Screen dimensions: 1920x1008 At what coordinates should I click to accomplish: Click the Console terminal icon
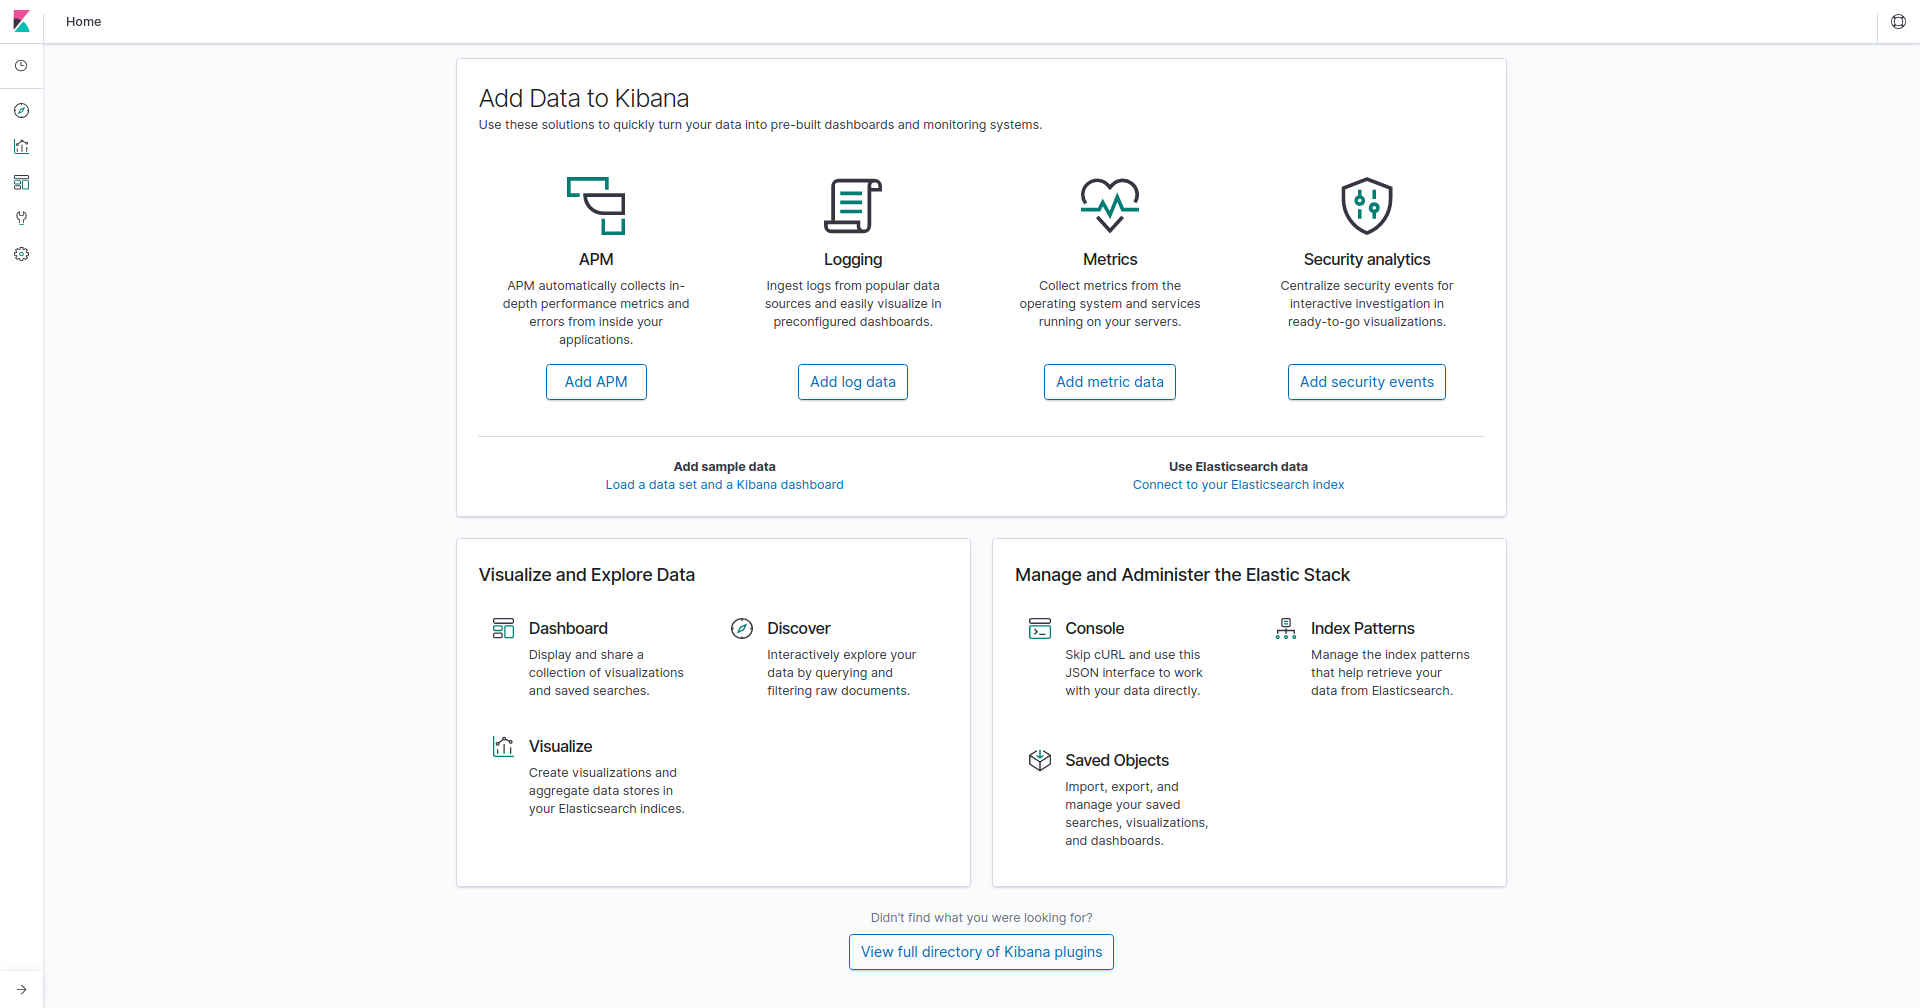coord(1040,628)
